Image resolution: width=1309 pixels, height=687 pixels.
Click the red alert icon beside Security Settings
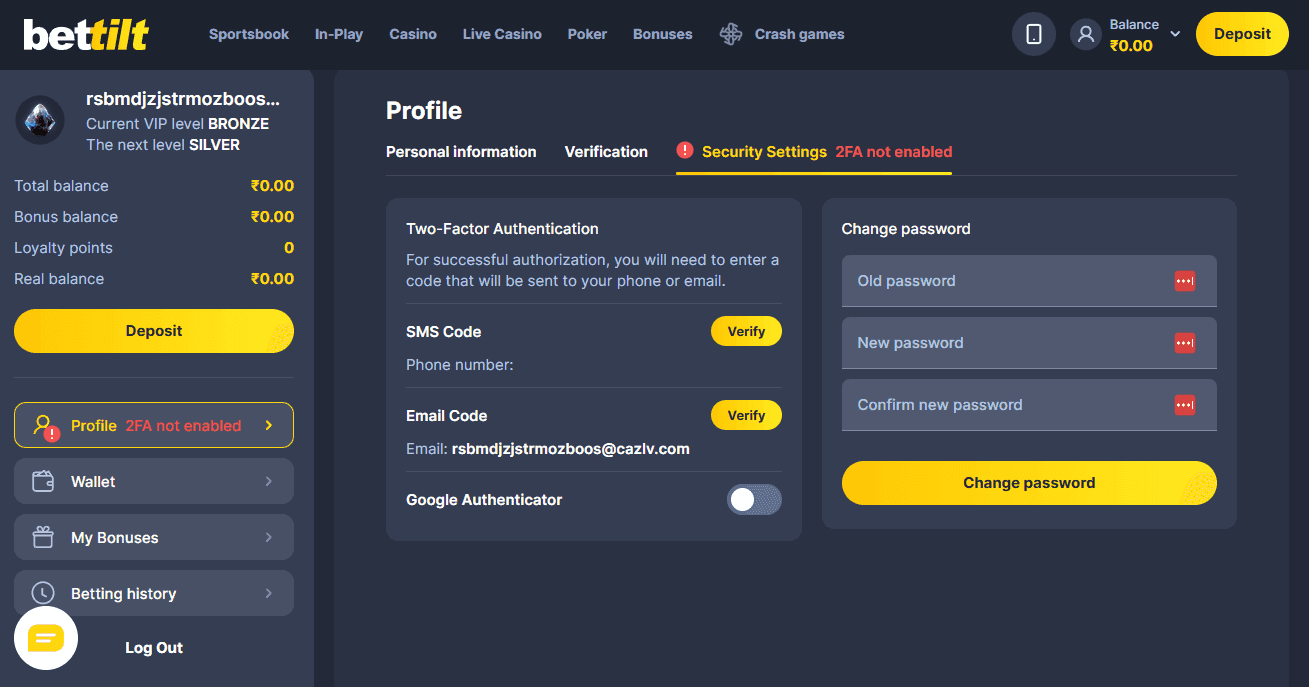685,150
